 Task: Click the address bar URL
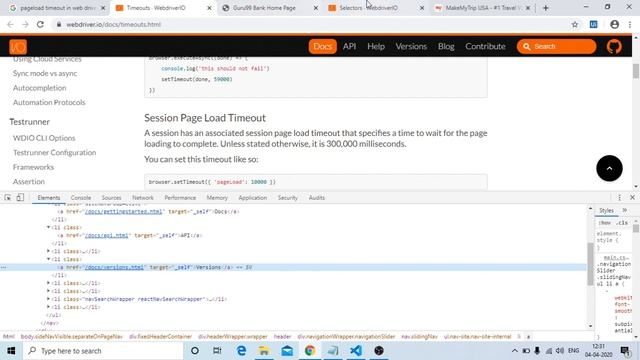(x=113, y=24)
